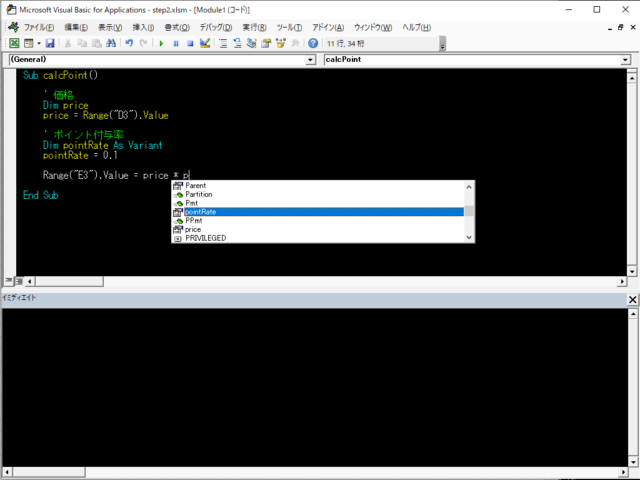
Task: Click the blue Help question mark icon
Action: 313,44
